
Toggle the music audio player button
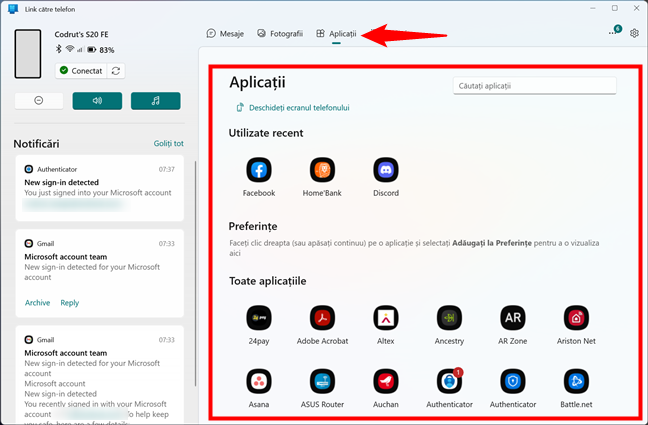coord(155,100)
